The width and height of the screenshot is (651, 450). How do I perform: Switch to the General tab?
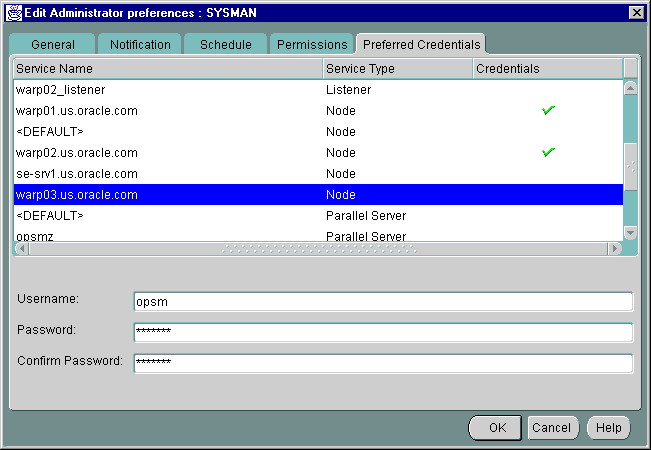(53, 45)
